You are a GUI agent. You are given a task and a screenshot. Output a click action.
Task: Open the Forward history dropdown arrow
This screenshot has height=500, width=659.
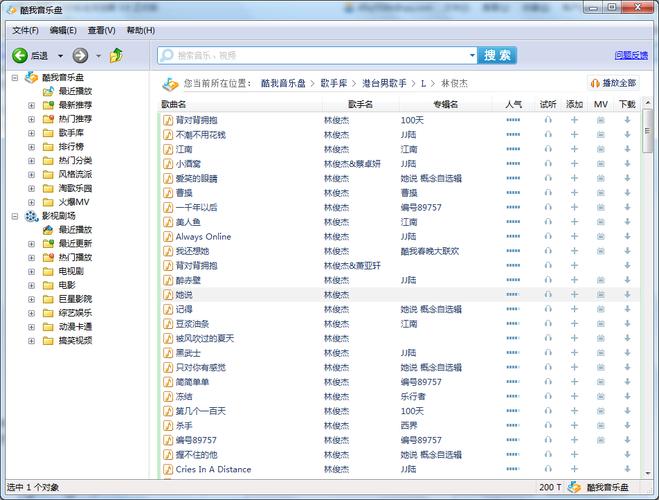coord(98,56)
